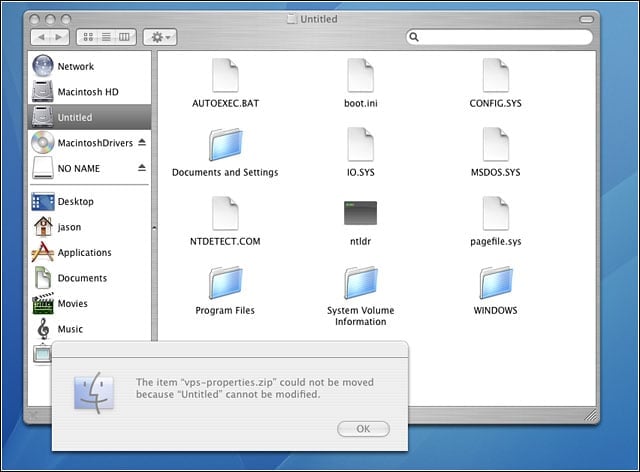Select Network in the sidebar

(89, 66)
